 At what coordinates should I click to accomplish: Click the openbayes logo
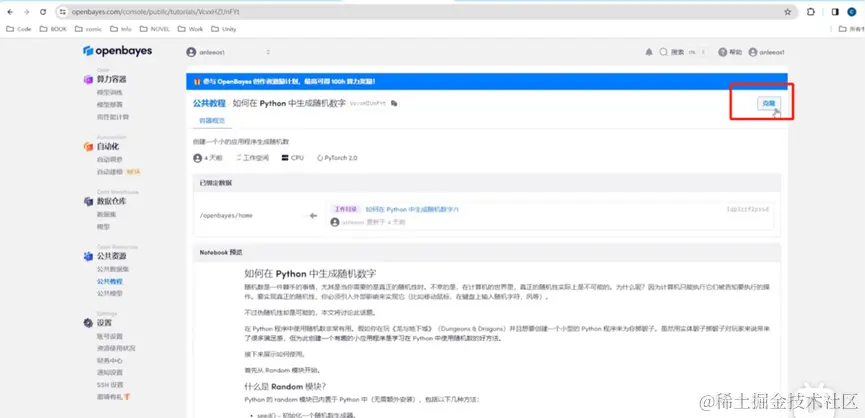pyautogui.click(x=118, y=51)
